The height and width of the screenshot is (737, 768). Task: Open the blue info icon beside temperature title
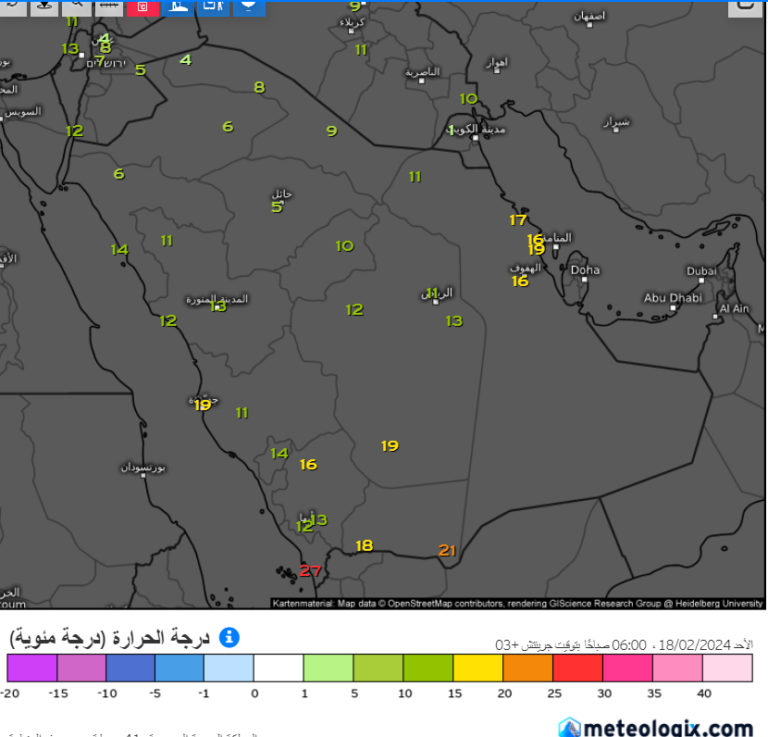point(229,638)
